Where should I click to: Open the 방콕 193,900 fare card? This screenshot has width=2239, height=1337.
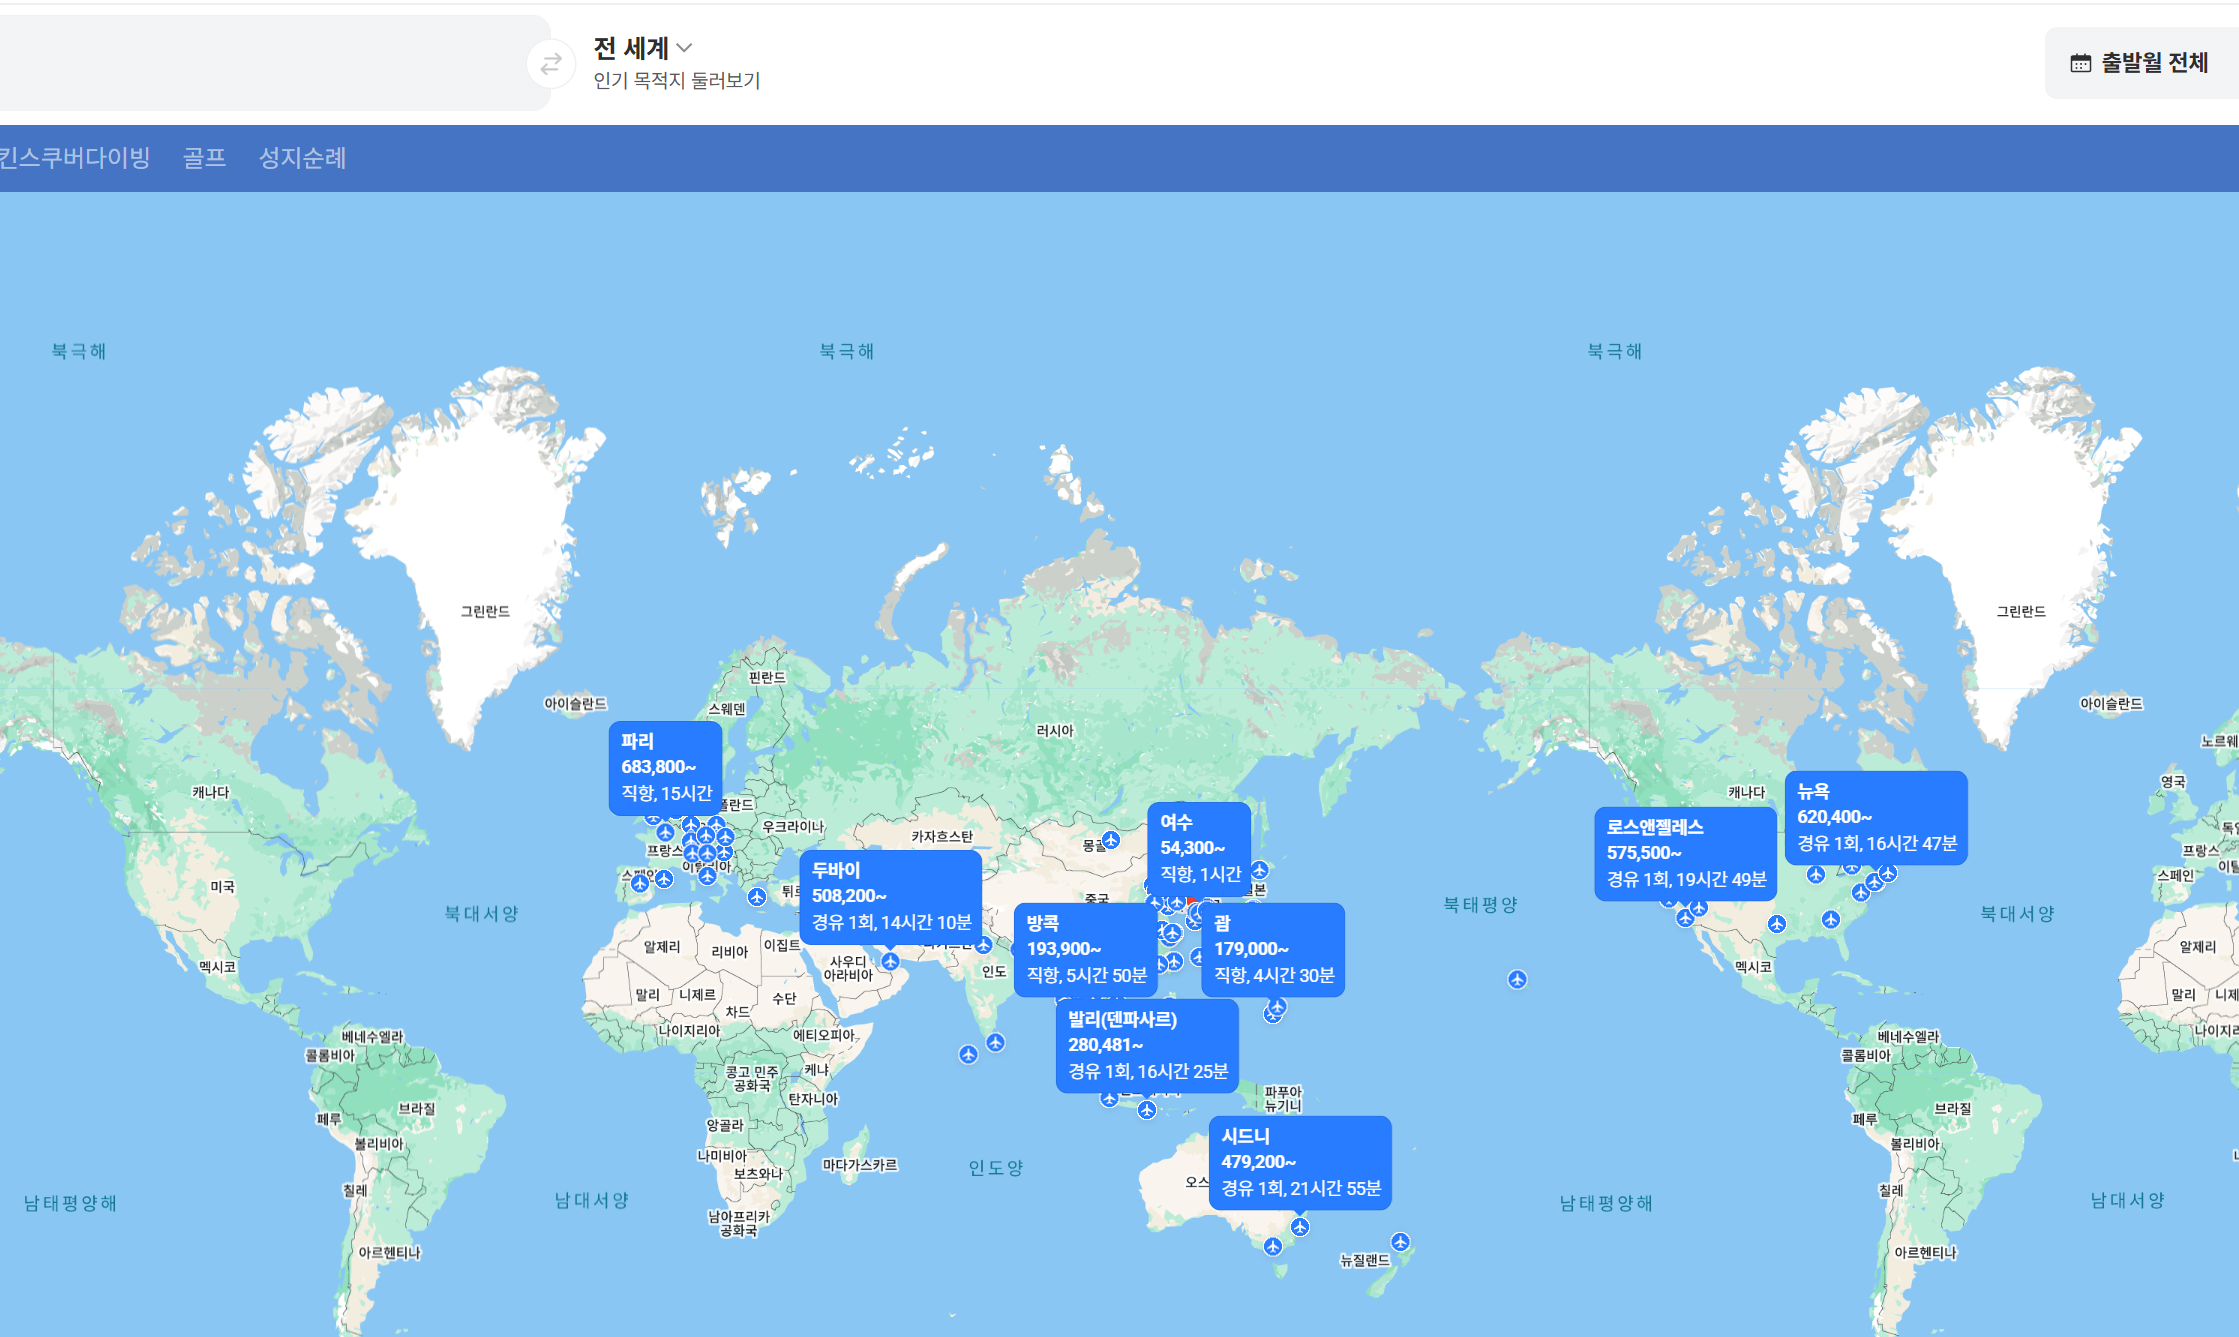(x=1085, y=949)
